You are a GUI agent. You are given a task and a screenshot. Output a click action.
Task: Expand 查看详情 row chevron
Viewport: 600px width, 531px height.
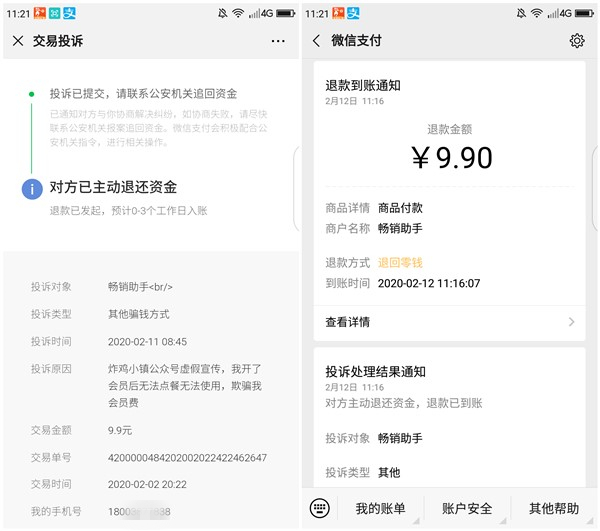571,322
